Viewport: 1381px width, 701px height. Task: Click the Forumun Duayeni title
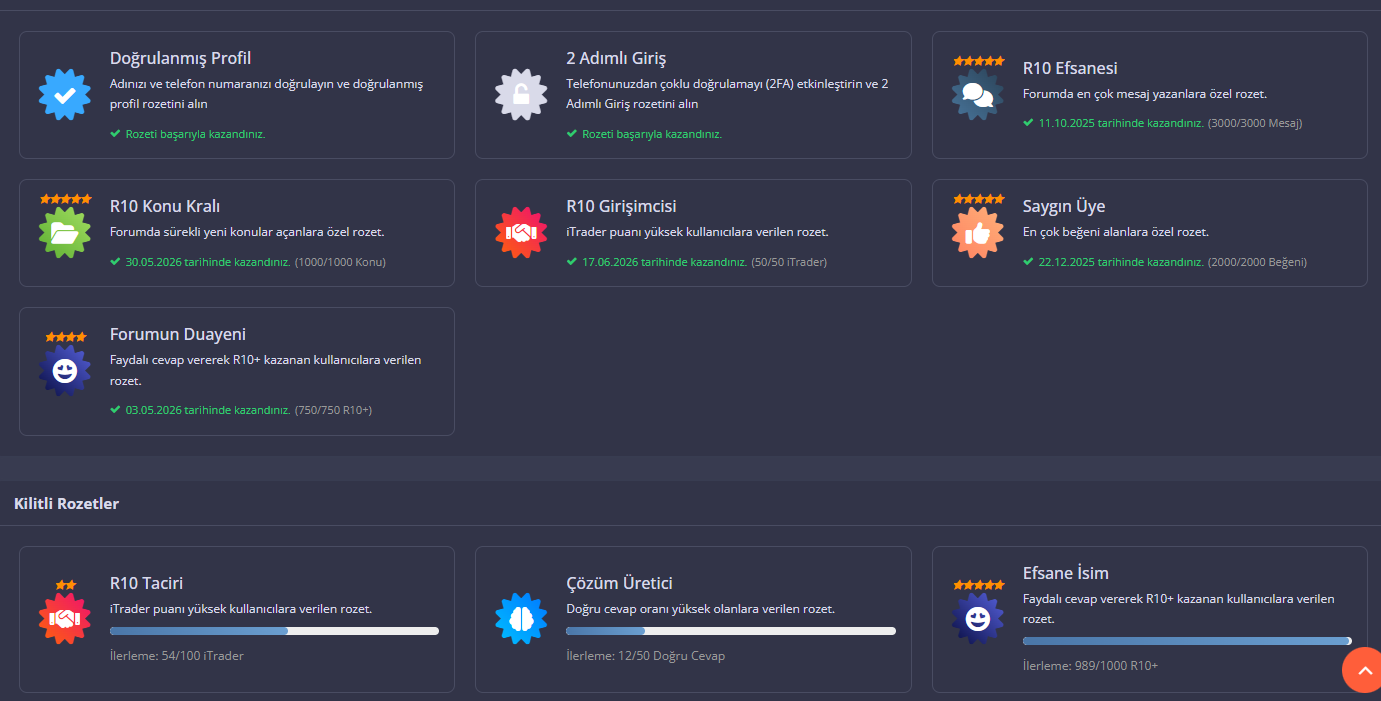click(178, 334)
